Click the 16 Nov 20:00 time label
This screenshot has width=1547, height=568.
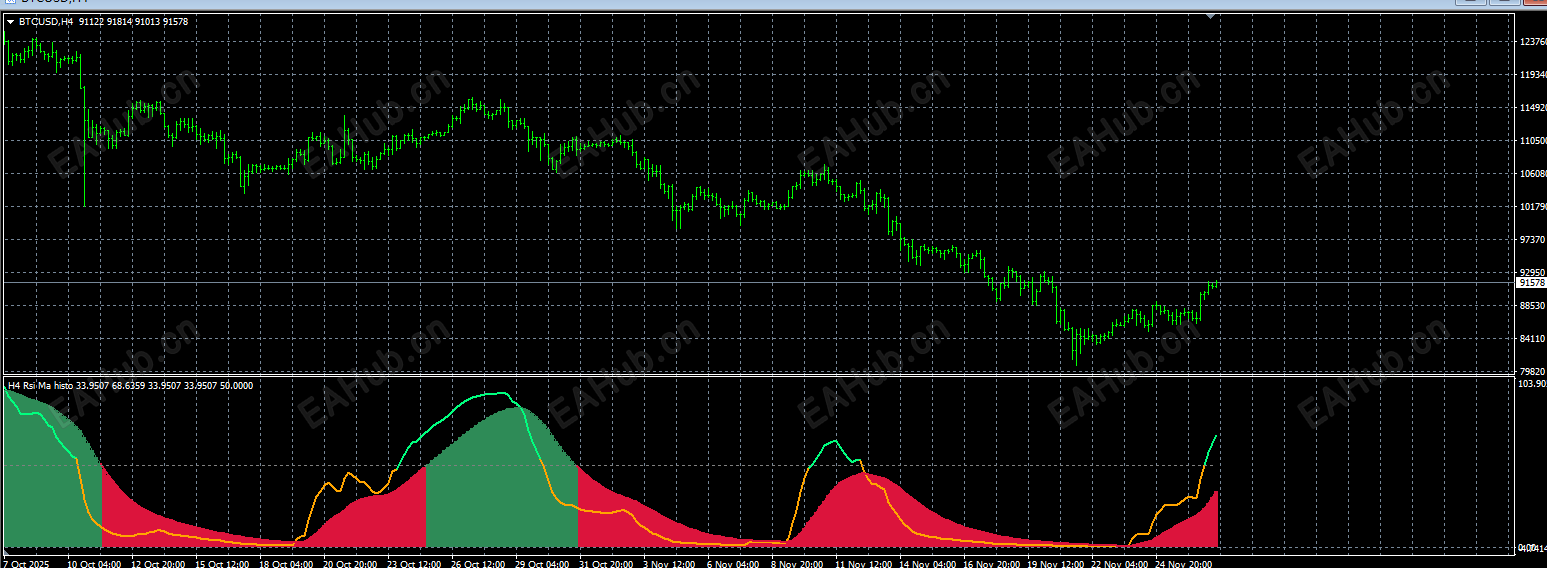tap(991, 563)
